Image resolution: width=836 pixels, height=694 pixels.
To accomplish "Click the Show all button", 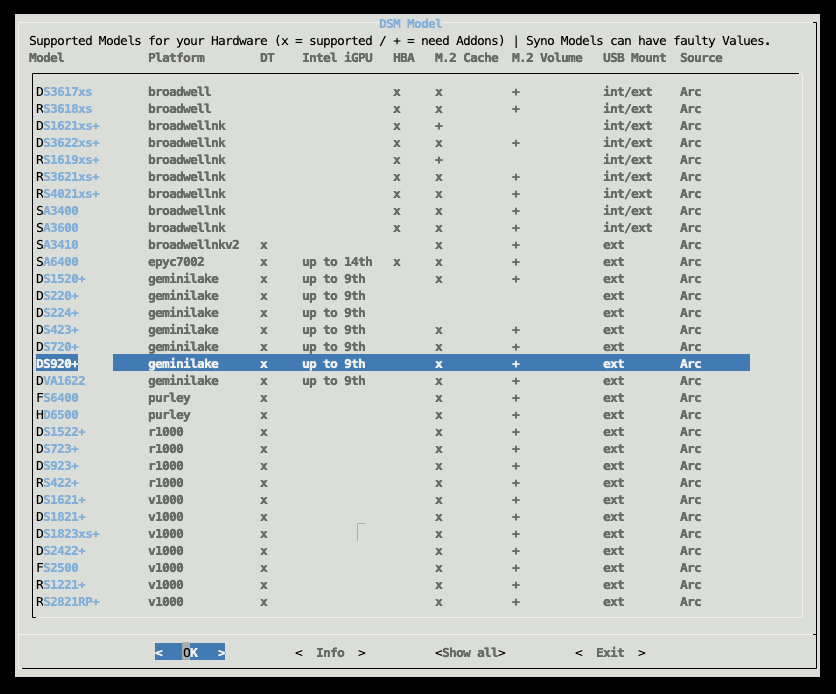I will click(x=470, y=653).
